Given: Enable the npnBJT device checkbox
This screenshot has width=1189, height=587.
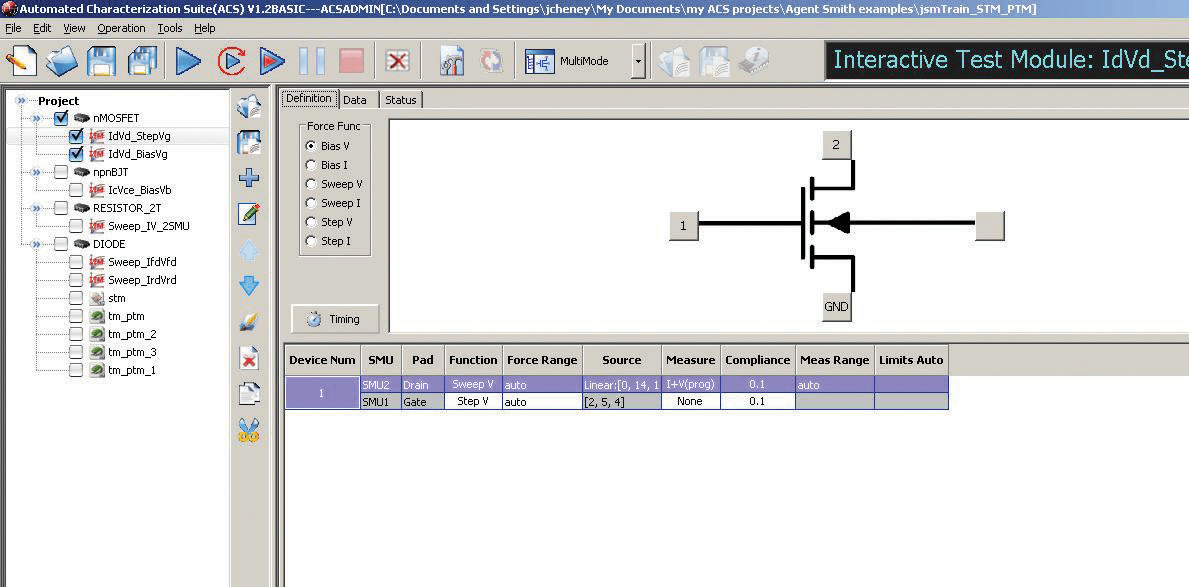Looking at the screenshot, I should (x=61, y=172).
